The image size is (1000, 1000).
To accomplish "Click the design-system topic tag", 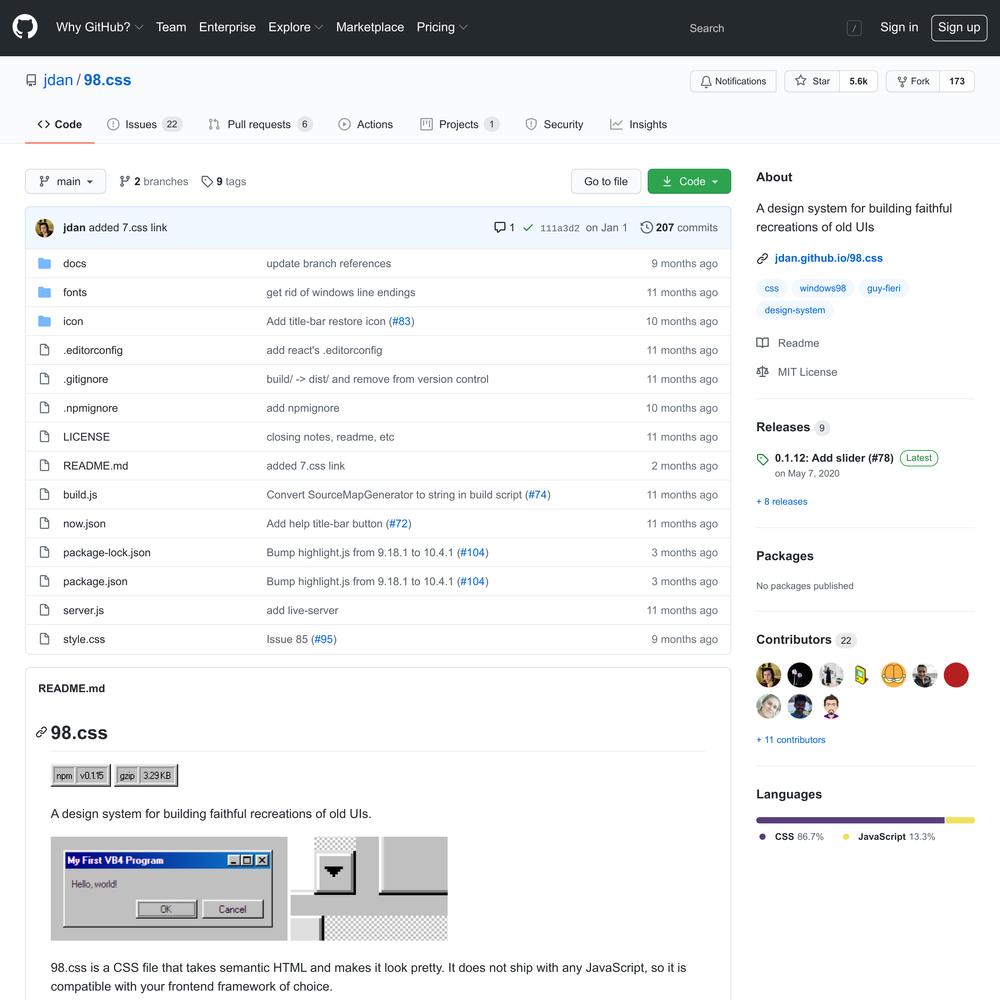I will point(794,311).
